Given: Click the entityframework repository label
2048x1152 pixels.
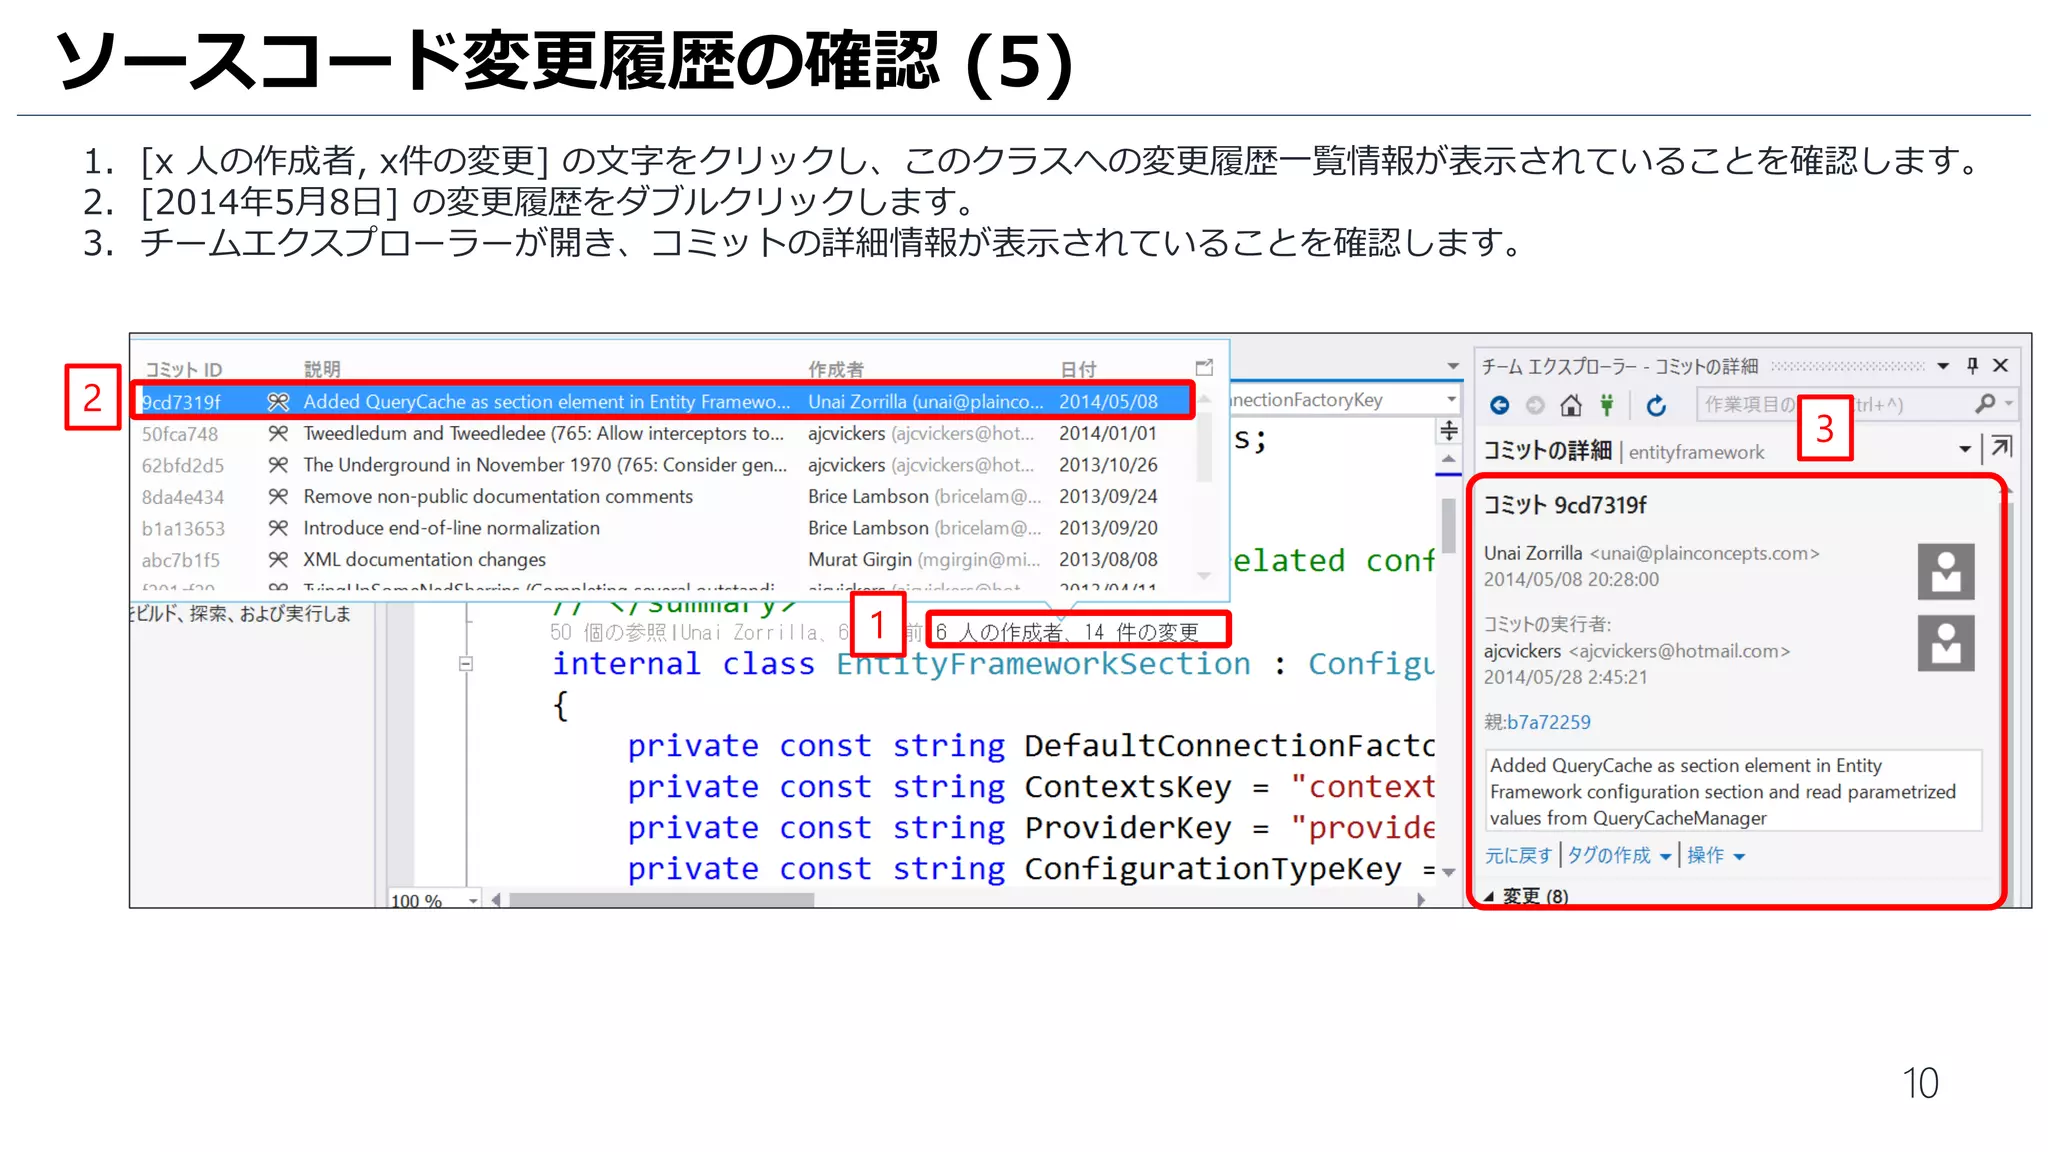Looking at the screenshot, I should (x=1696, y=452).
